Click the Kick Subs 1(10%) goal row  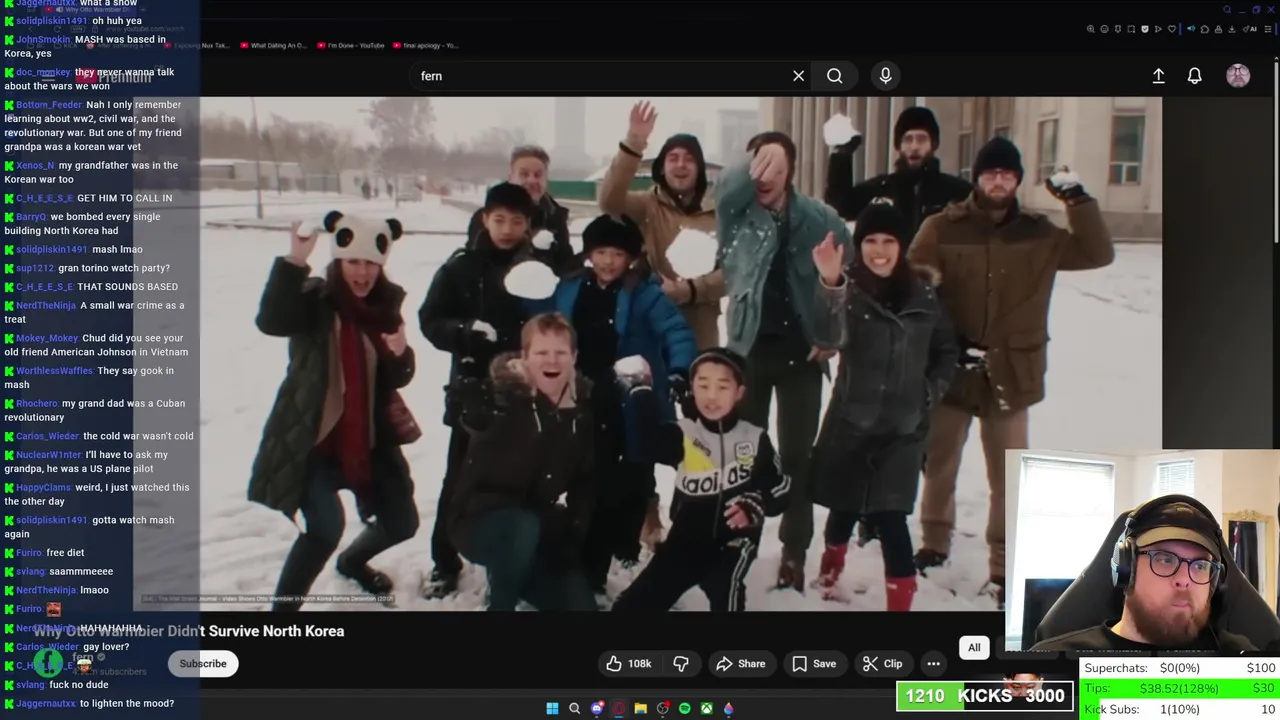[x=1180, y=709]
